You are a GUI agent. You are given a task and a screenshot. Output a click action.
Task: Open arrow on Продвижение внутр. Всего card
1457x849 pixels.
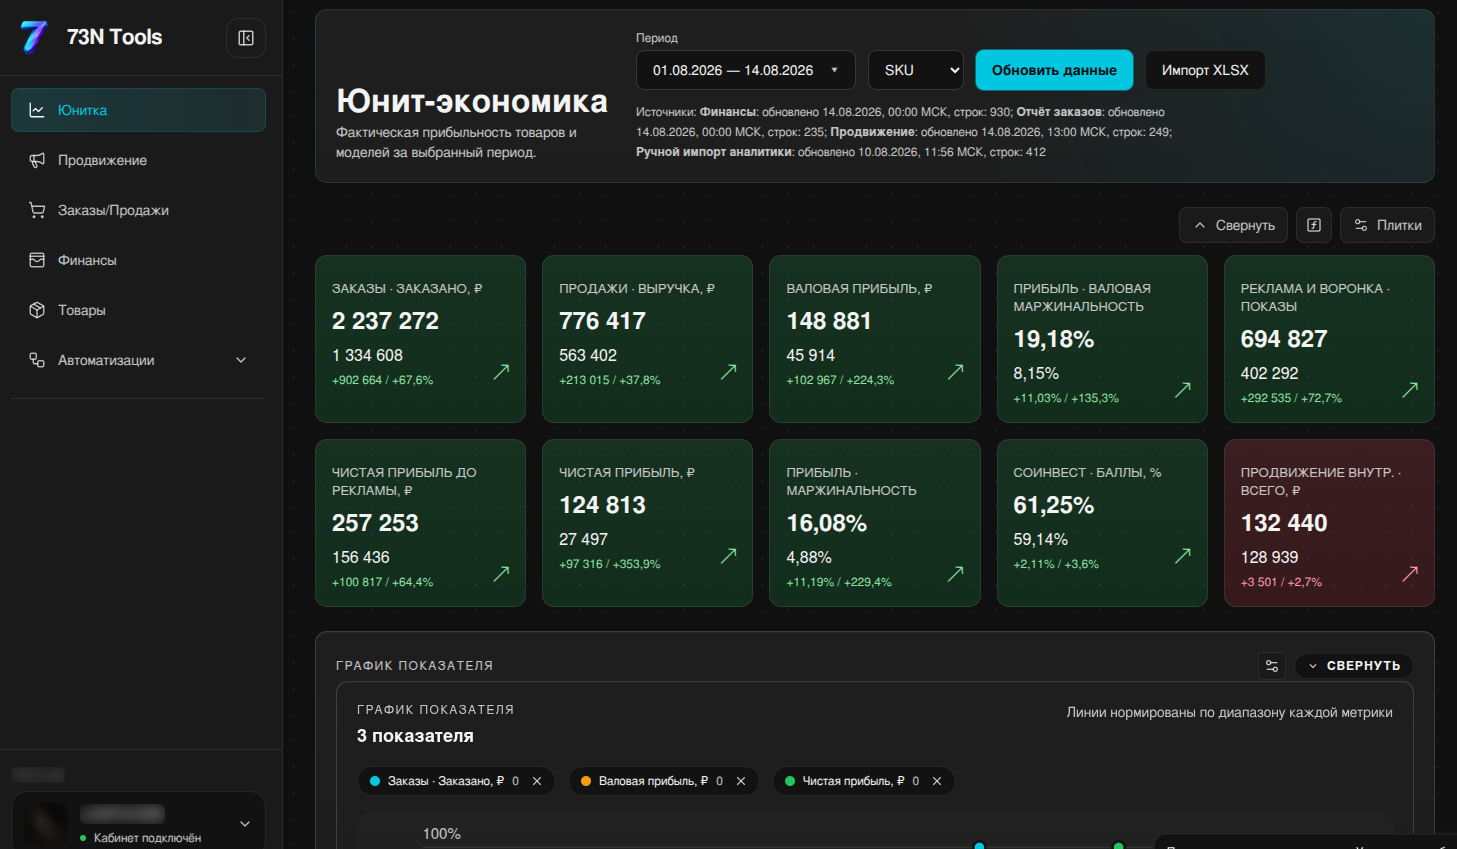1409,574
